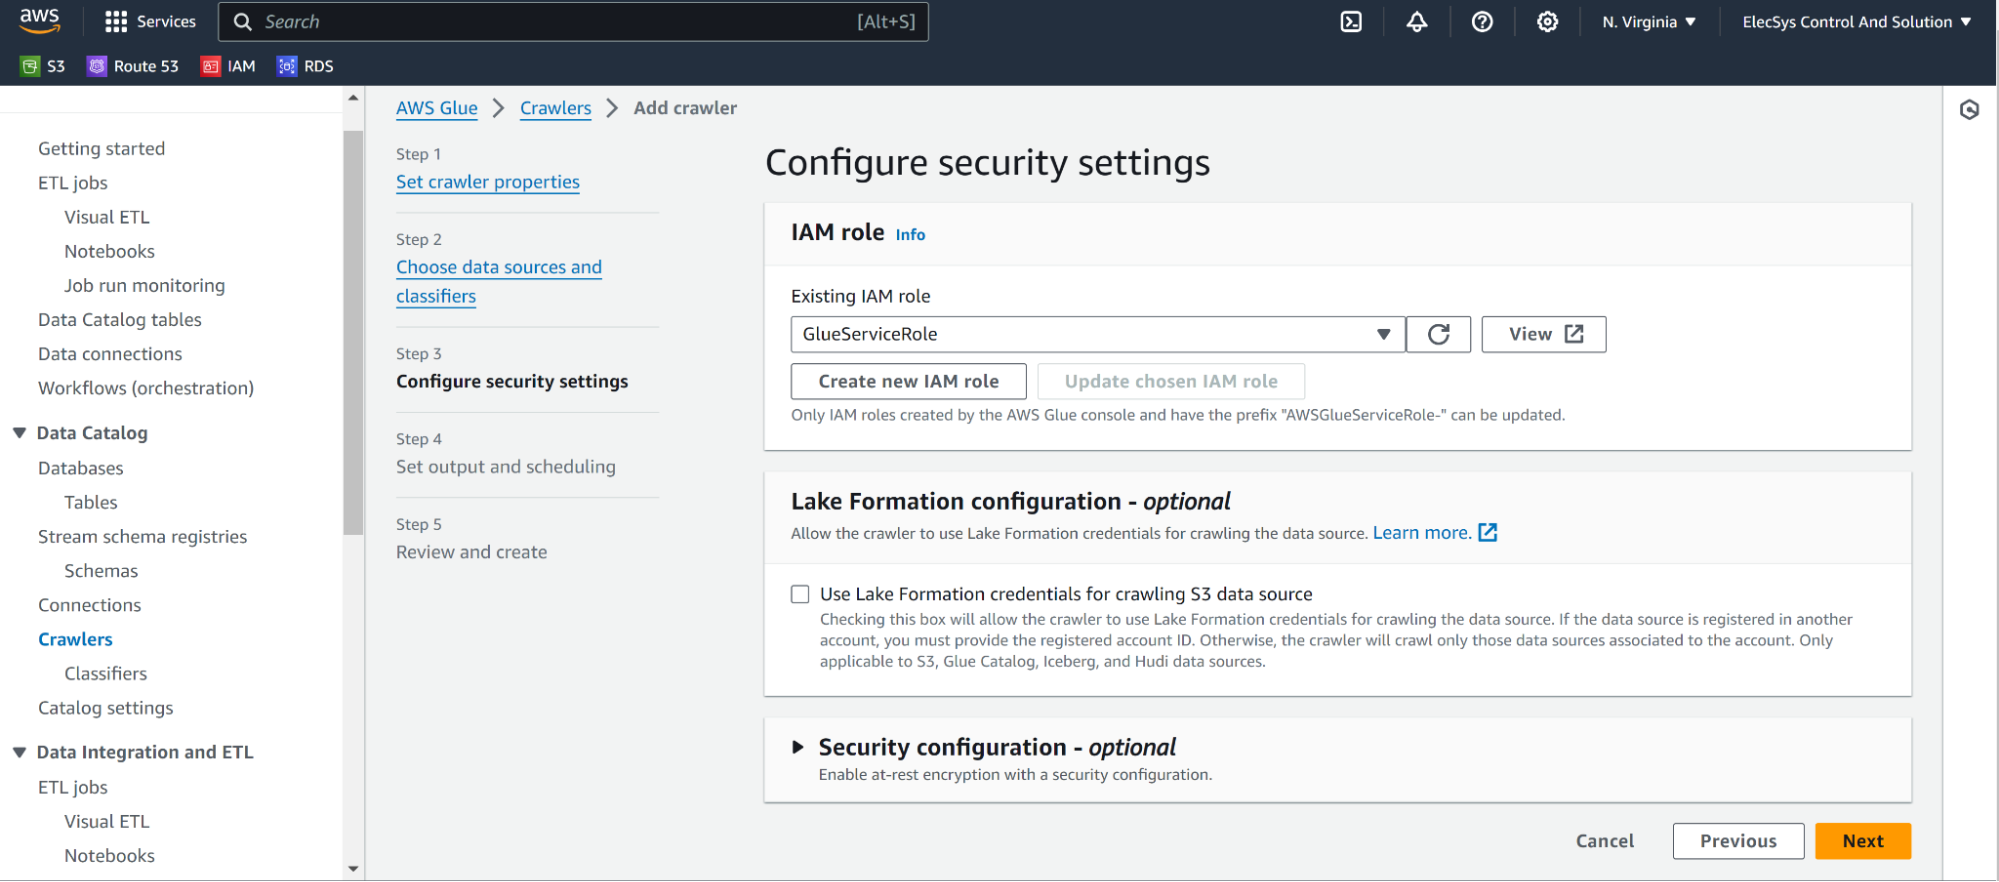Click the Review and create step
The image size is (1999, 882).
(x=472, y=552)
